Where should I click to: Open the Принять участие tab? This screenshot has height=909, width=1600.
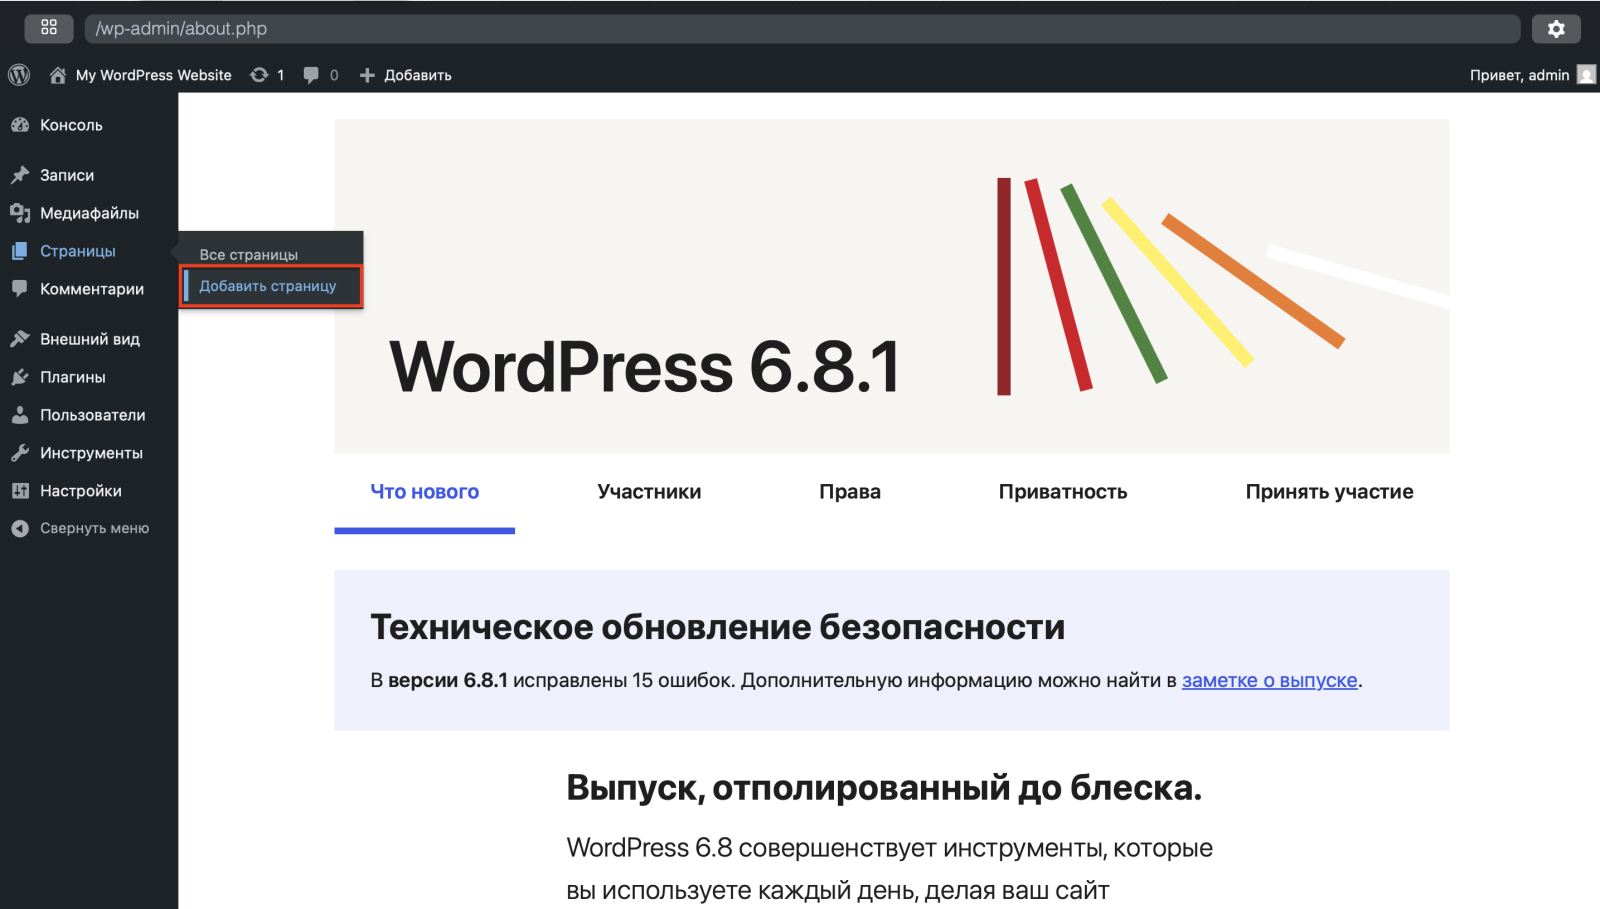(x=1329, y=492)
